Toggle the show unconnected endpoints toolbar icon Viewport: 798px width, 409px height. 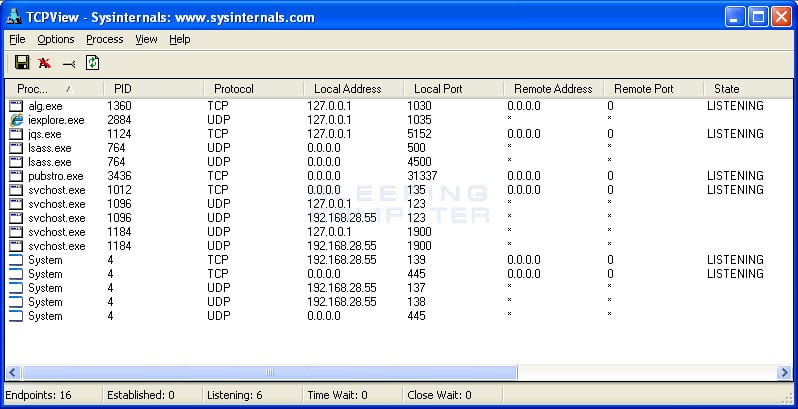point(69,64)
